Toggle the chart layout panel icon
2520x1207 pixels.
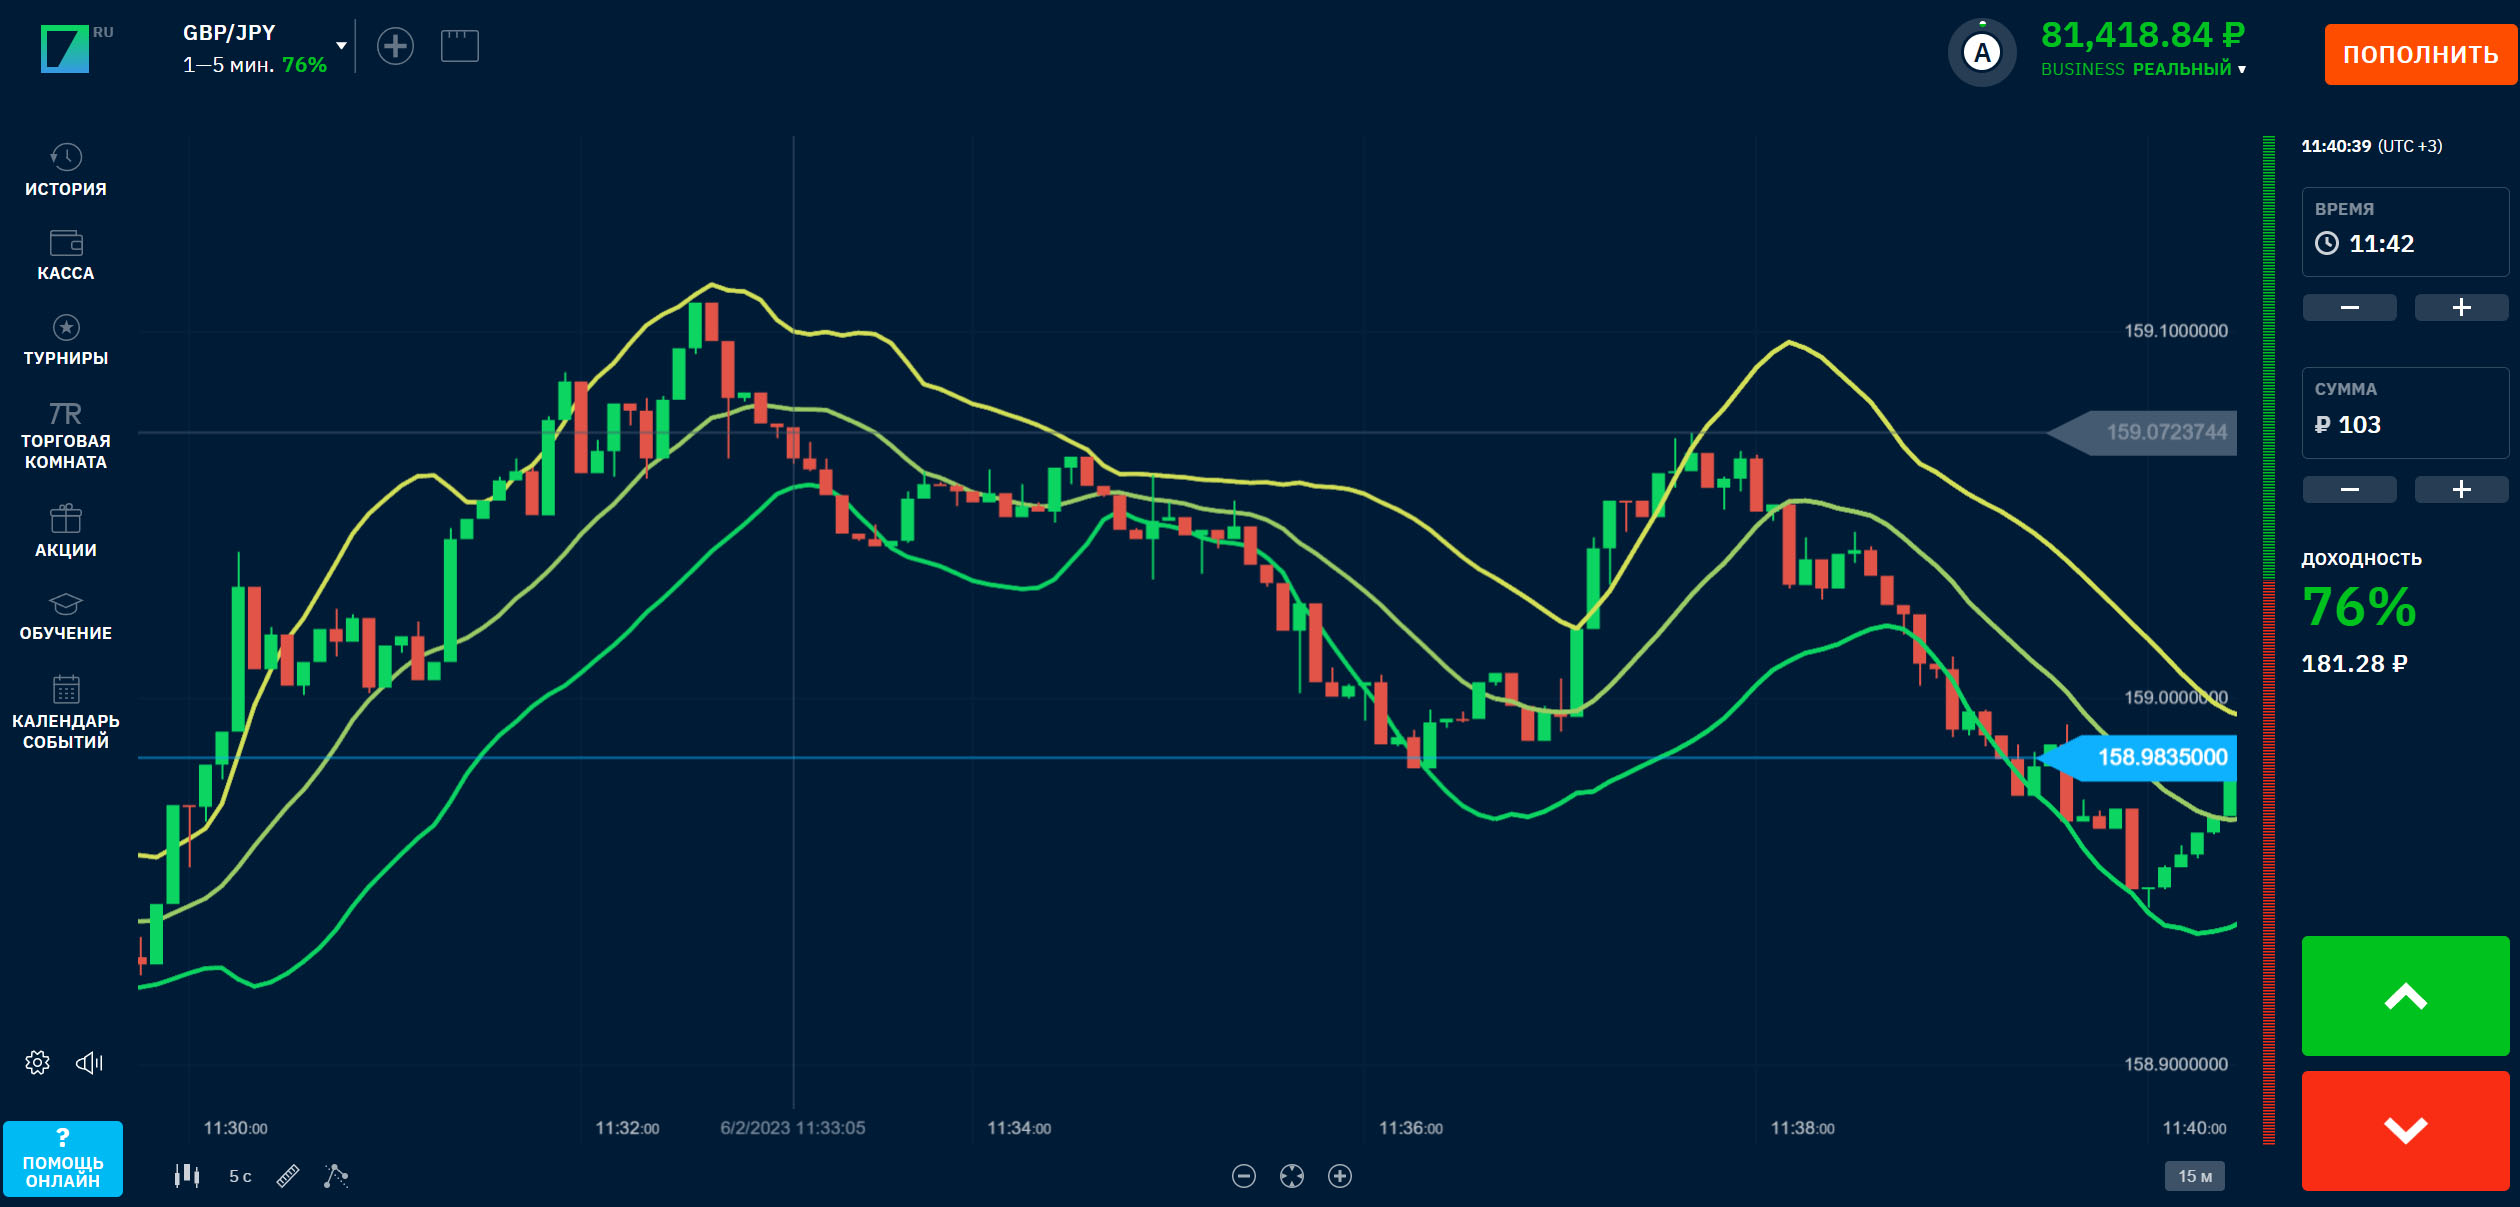click(460, 46)
